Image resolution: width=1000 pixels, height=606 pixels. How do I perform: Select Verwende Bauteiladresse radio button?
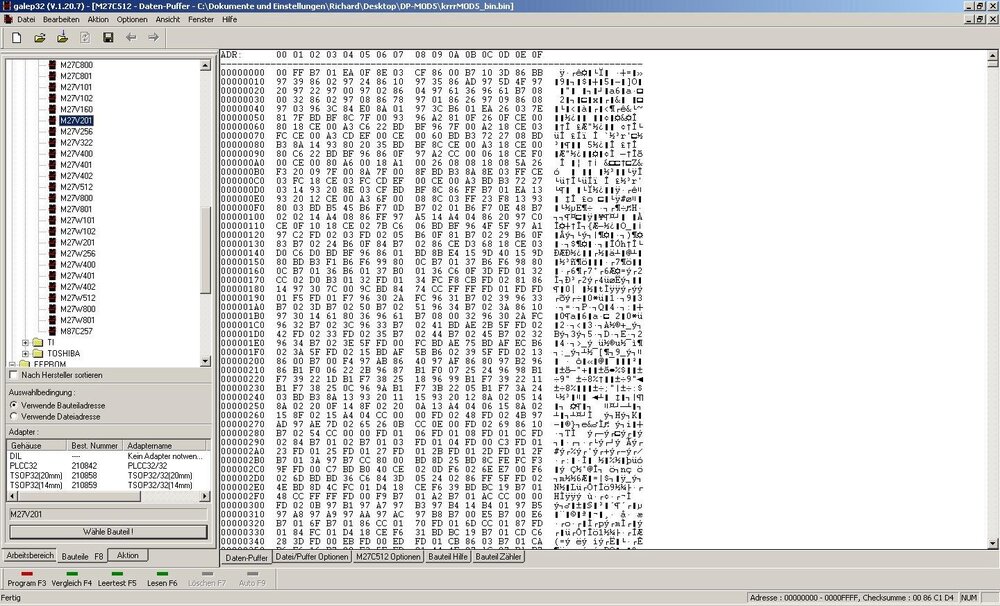pyautogui.click(x=14, y=405)
